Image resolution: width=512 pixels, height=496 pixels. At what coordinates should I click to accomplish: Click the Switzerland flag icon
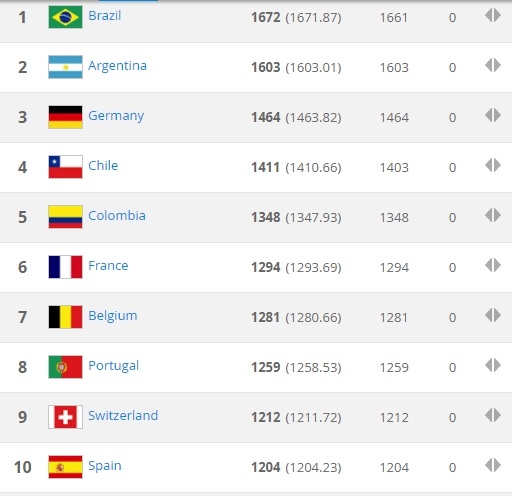(65, 417)
